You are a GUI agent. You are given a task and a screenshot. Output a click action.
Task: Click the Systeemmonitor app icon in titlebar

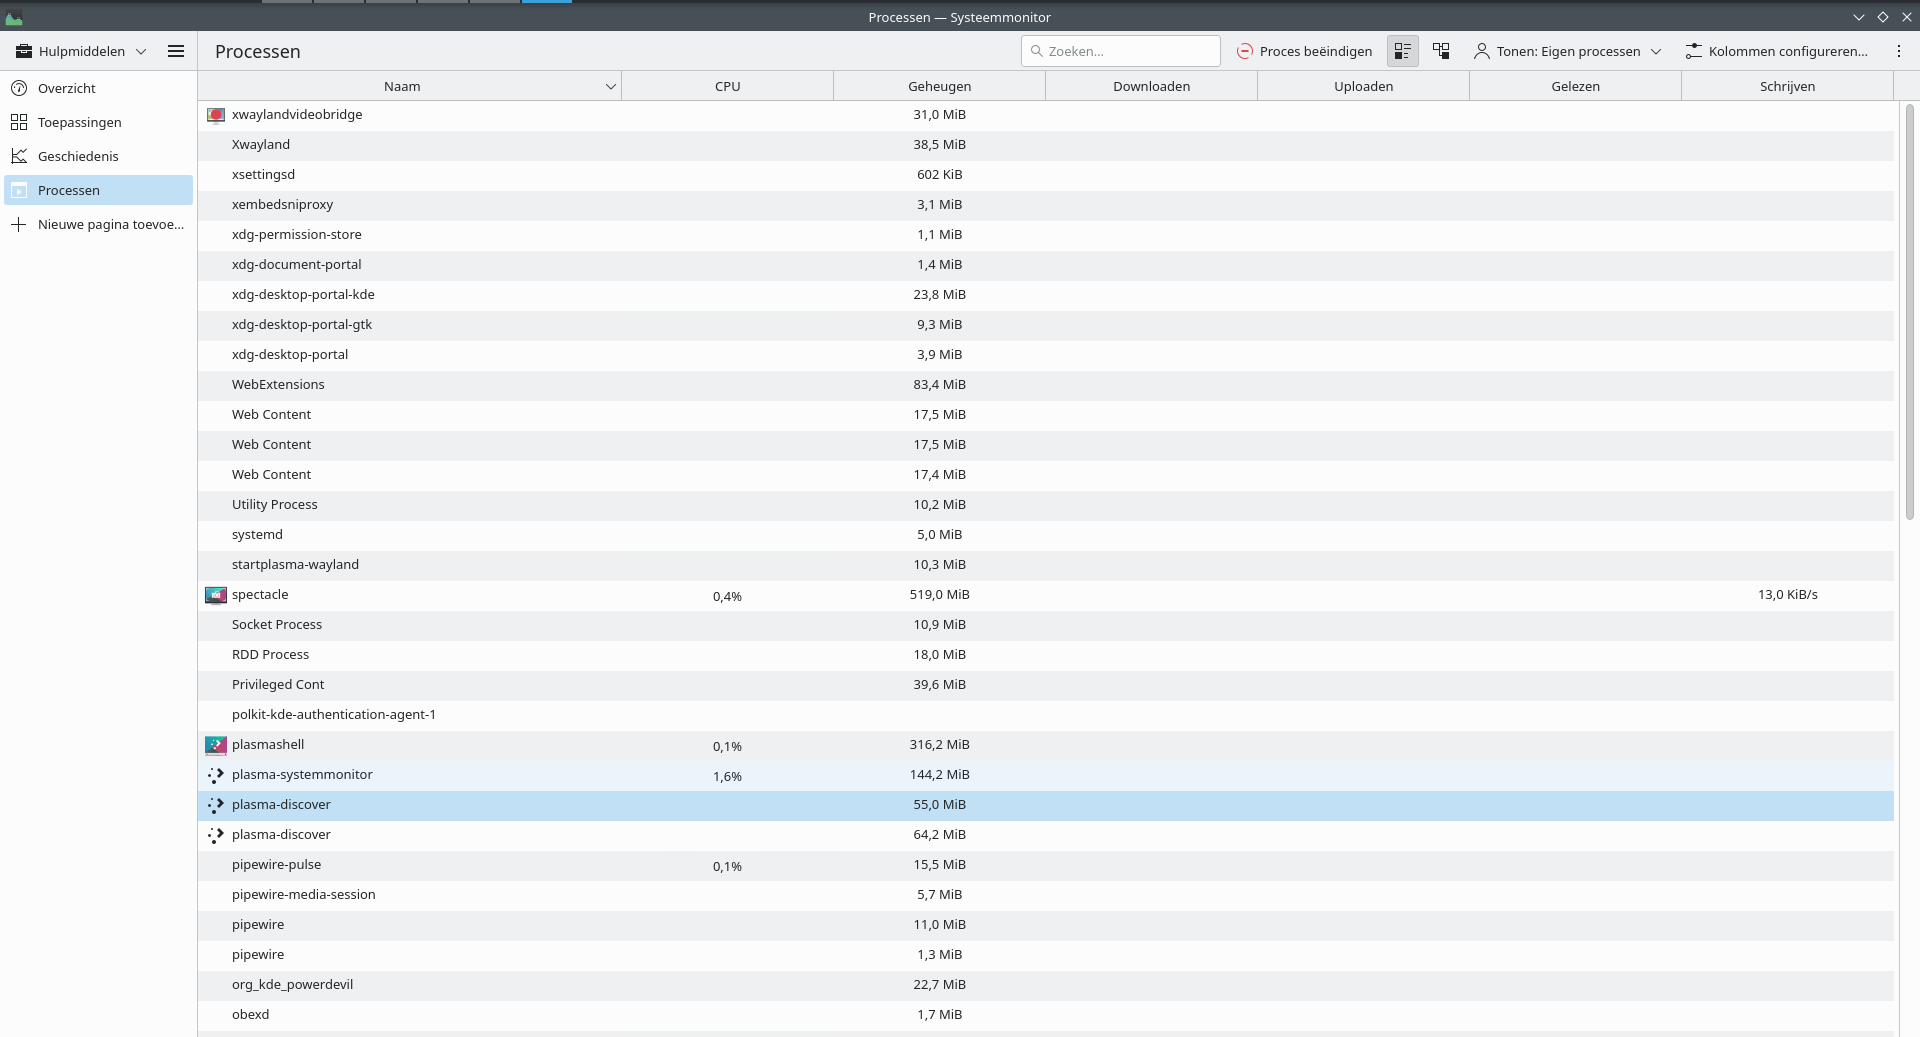point(14,17)
